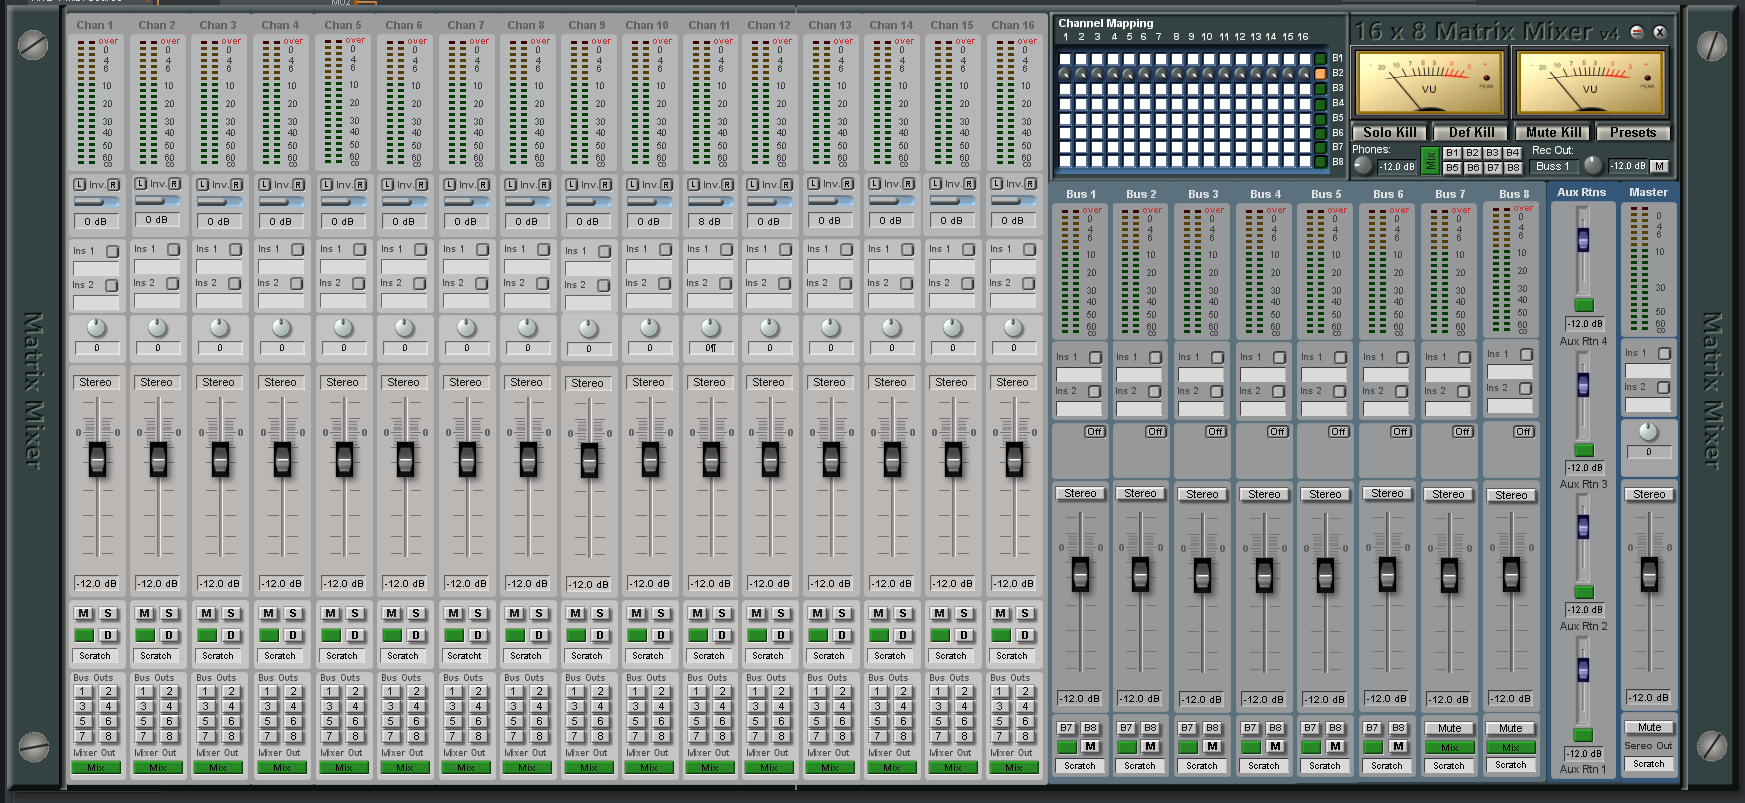1745x803 pixels.
Task: Mute Bus 3 with its M button
Action: pyautogui.click(x=1212, y=746)
